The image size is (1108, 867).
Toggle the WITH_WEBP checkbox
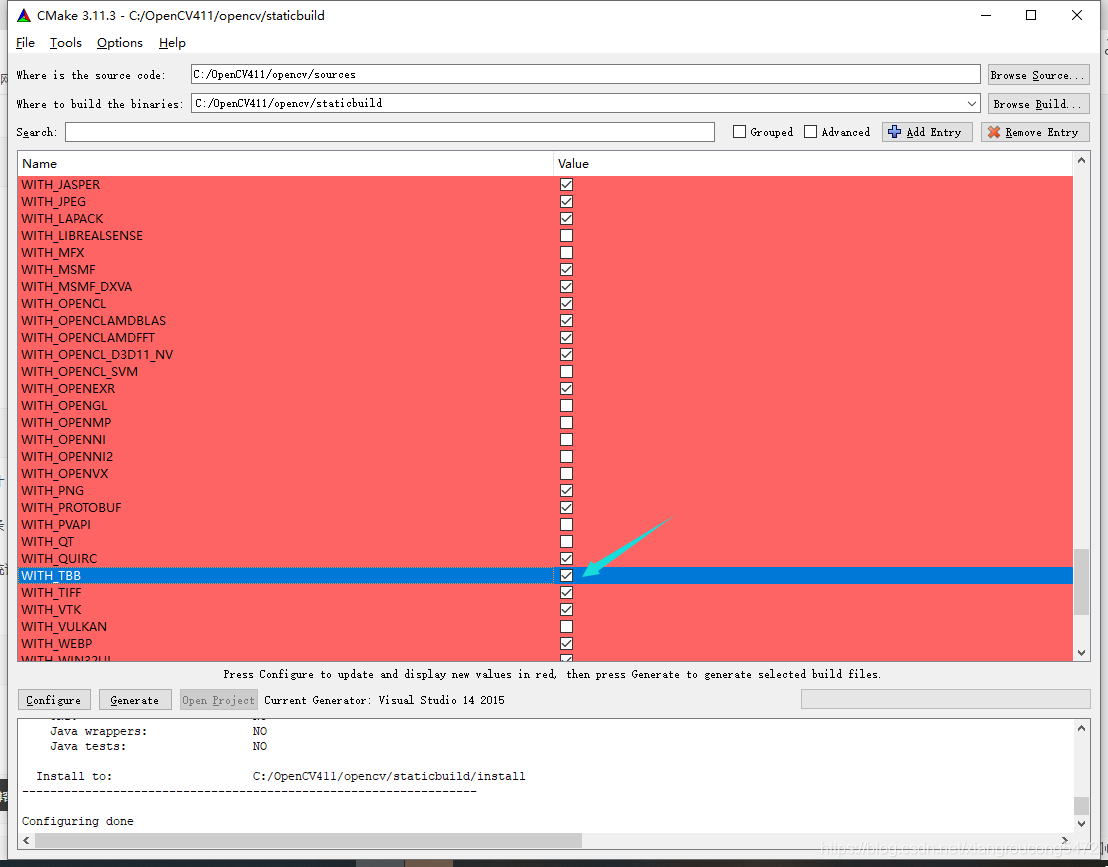click(566, 644)
